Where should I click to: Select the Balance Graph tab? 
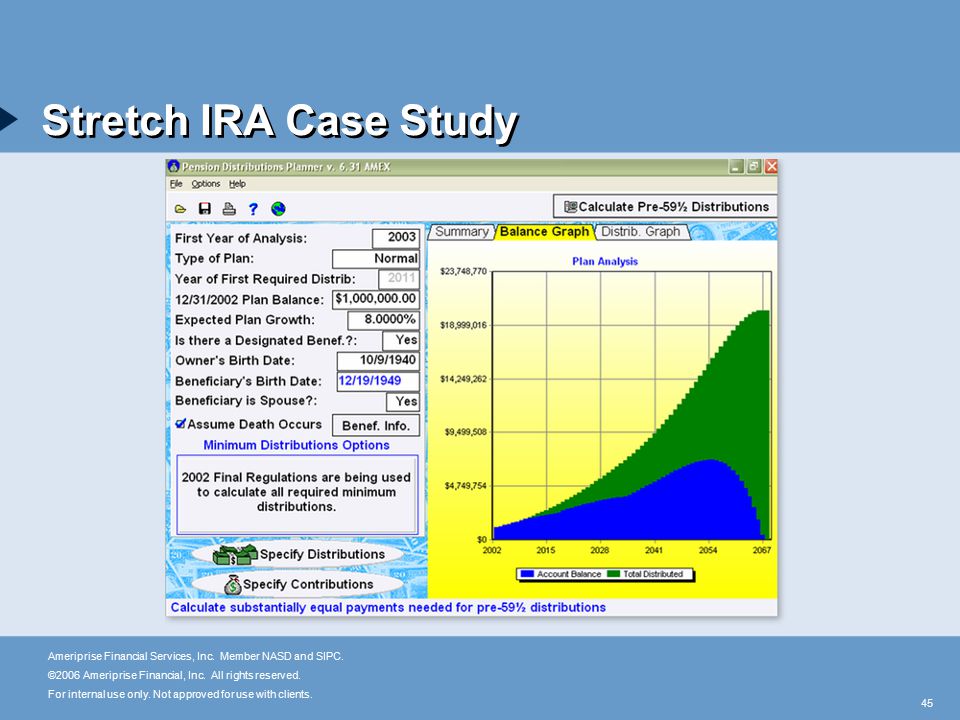[544, 232]
